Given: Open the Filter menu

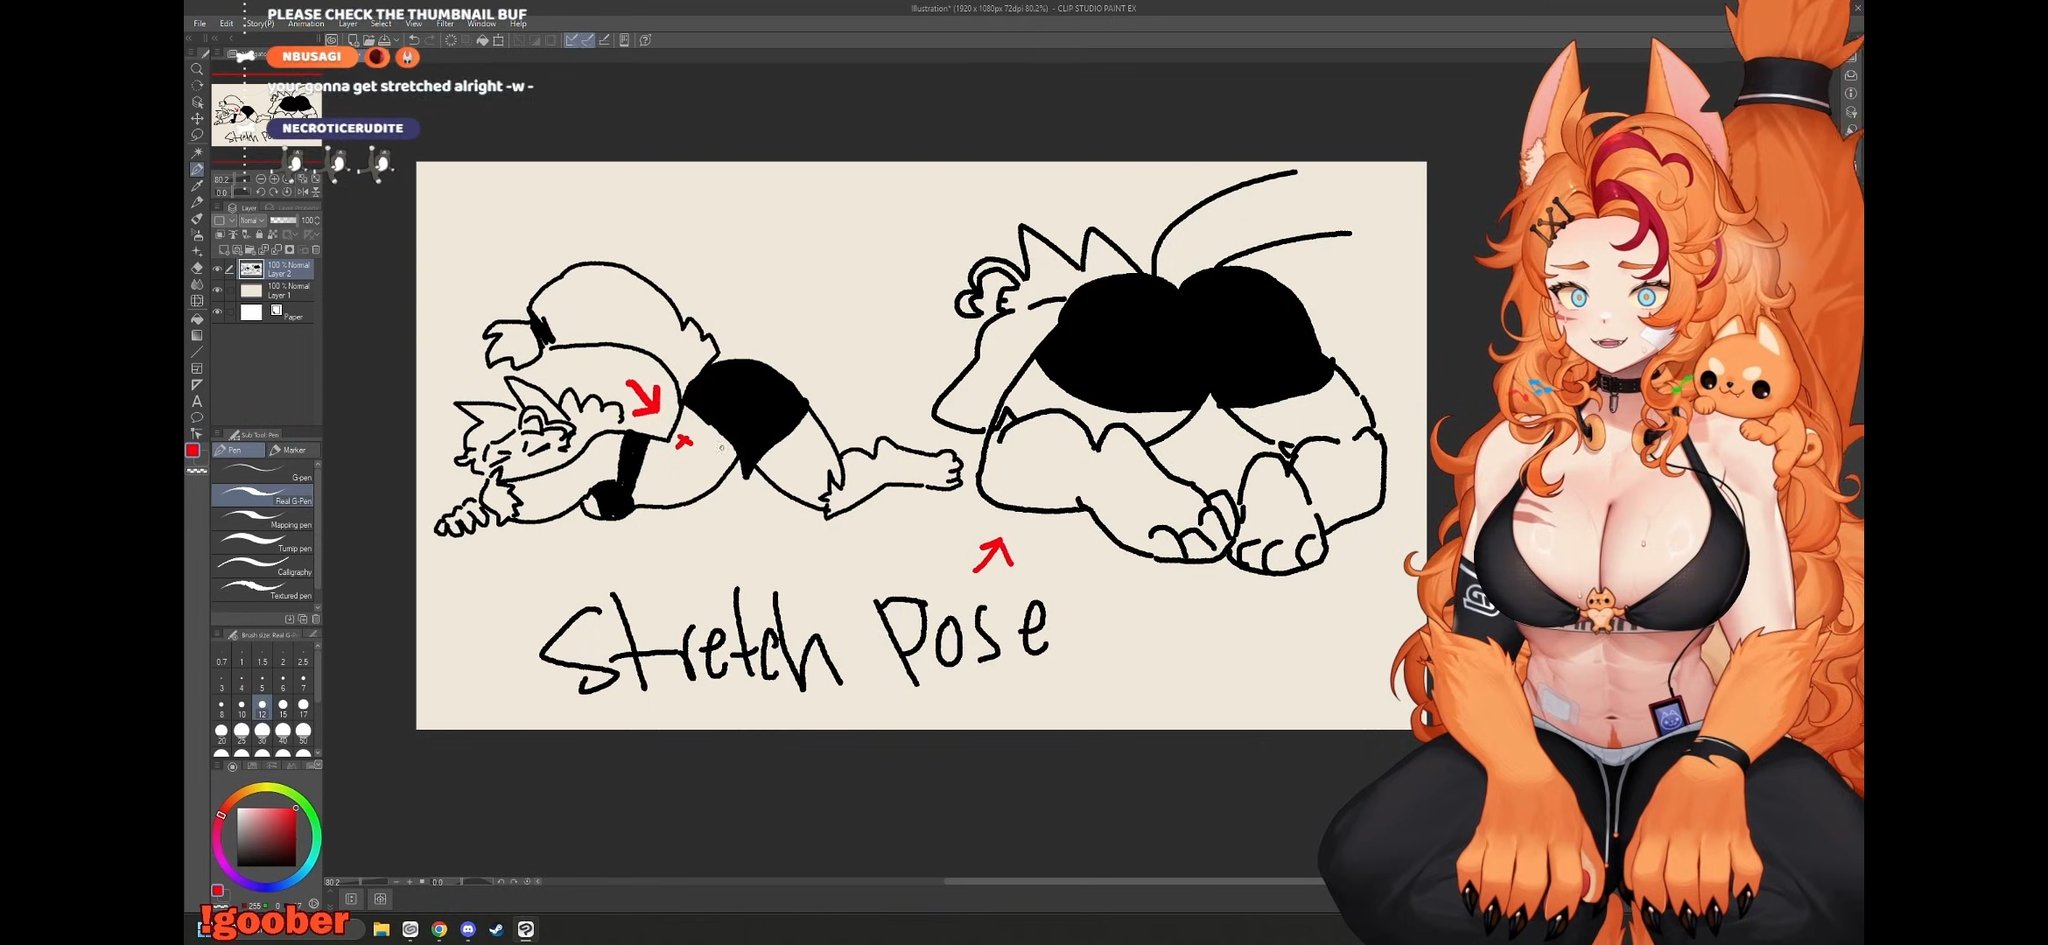Looking at the screenshot, I should [x=445, y=23].
